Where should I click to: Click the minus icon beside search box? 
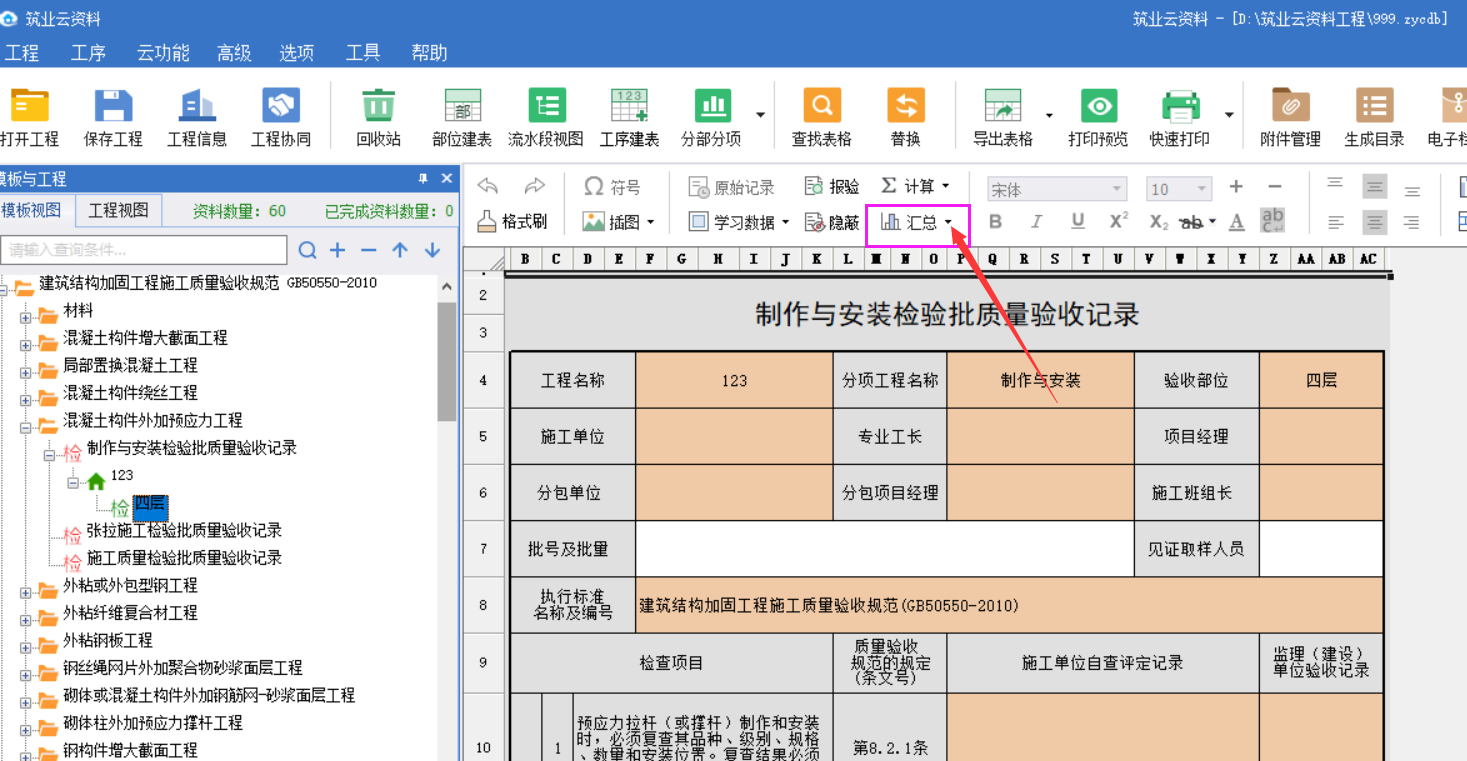click(x=369, y=250)
